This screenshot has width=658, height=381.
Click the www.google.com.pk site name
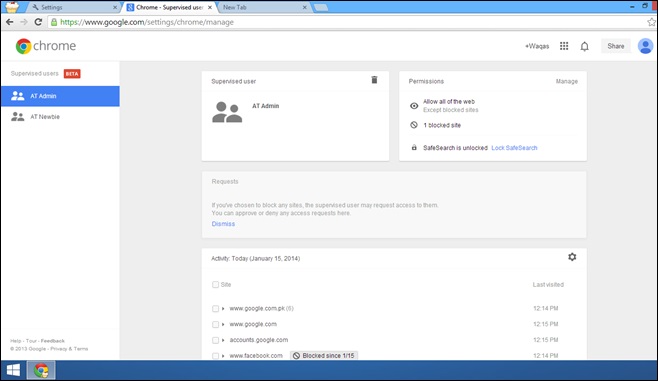click(x=257, y=308)
